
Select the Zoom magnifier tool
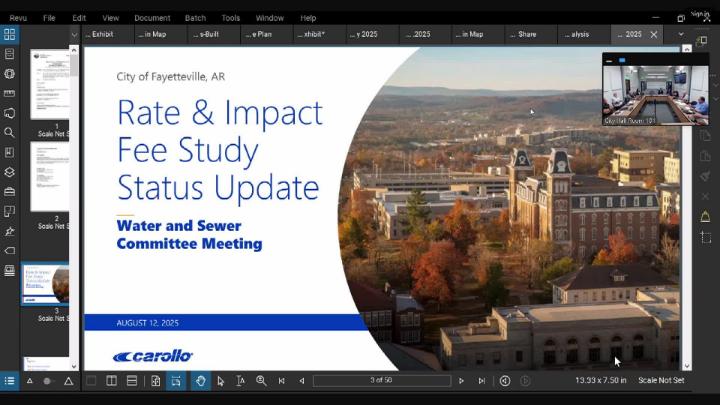[261, 381]
